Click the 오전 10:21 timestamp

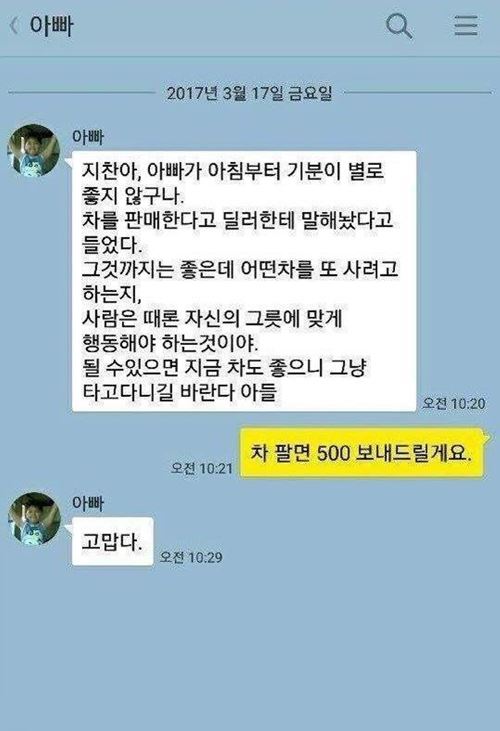(201, 468)
